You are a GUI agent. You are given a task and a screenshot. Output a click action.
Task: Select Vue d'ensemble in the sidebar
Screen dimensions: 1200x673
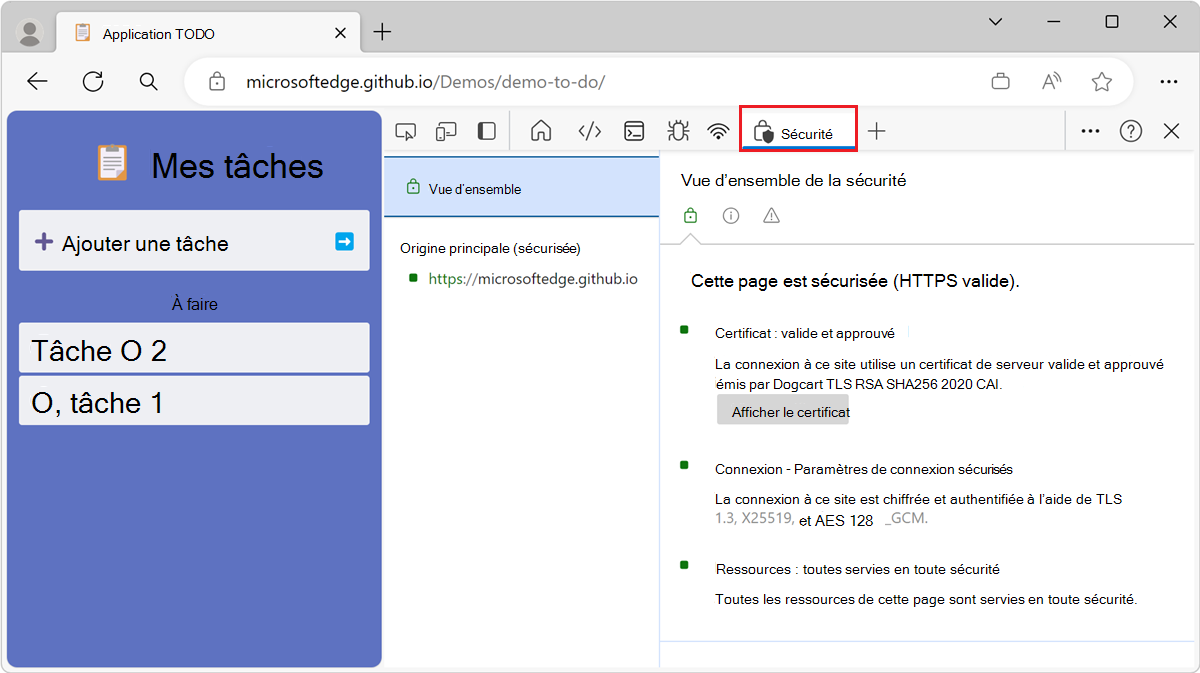tap(522, 188)
